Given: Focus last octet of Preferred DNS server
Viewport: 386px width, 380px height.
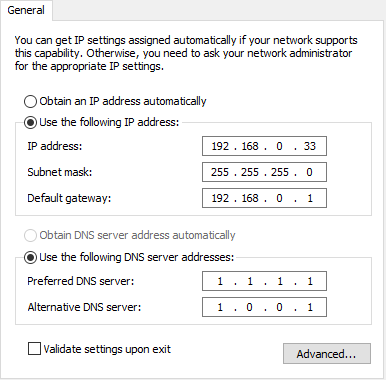Looking at the screenshot, I should pyautogui.click(x=310, y=281).
